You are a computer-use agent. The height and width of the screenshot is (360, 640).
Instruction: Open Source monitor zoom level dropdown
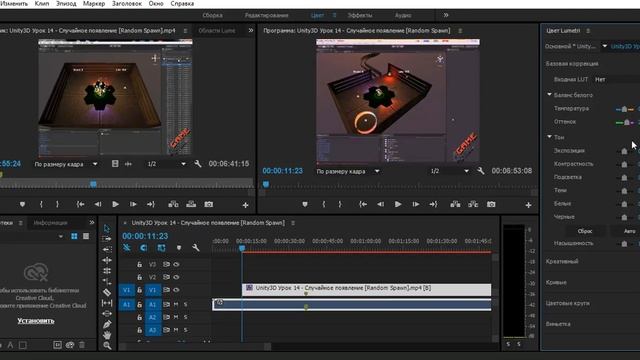66,164
